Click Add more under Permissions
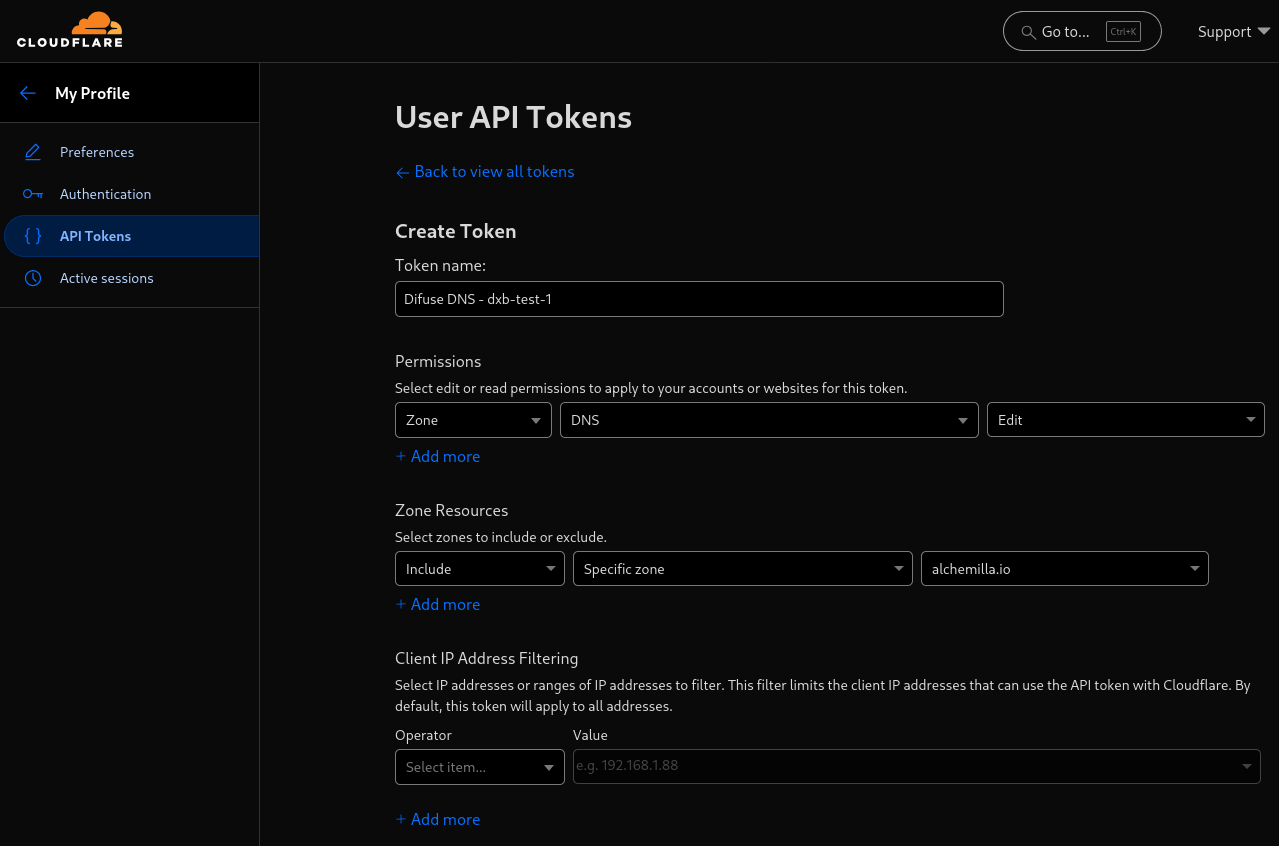This screenshot has width=1279, height=846. coord(438,456)
